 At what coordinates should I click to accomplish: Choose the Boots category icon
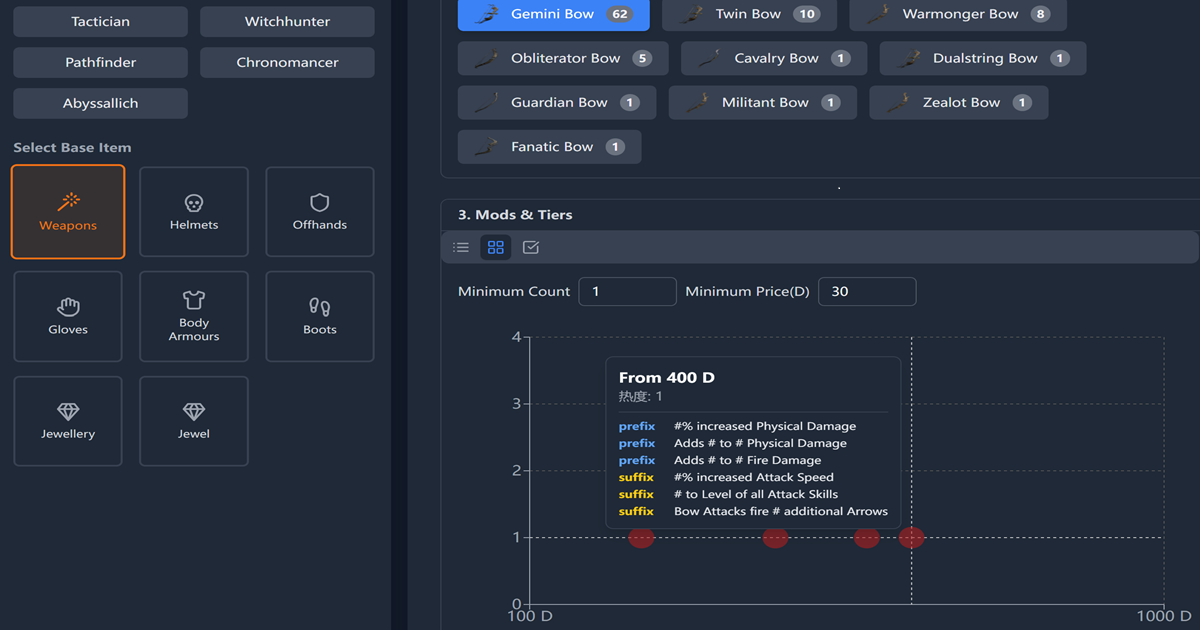pos(319,308)
